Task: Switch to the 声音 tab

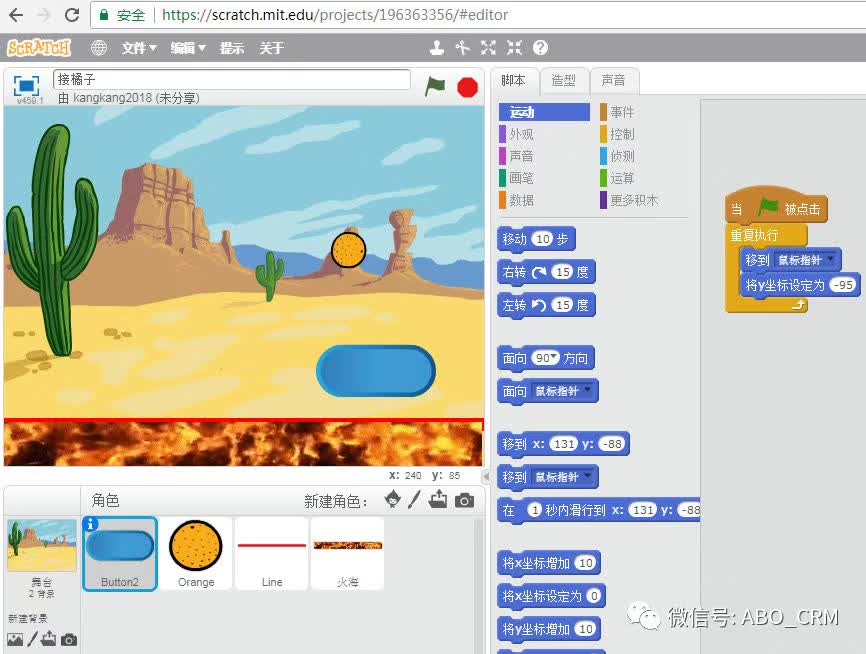Action: 613,81
